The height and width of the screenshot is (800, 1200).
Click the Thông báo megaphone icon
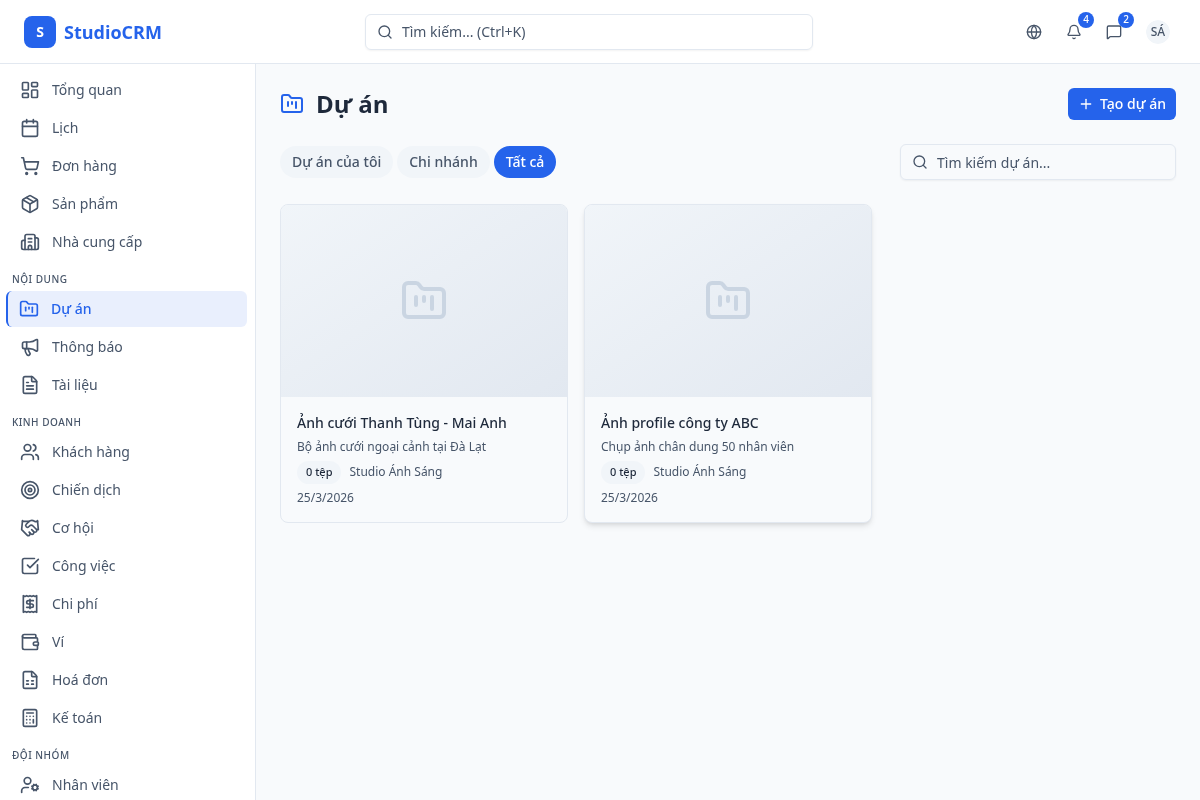[x=30, y=347]
